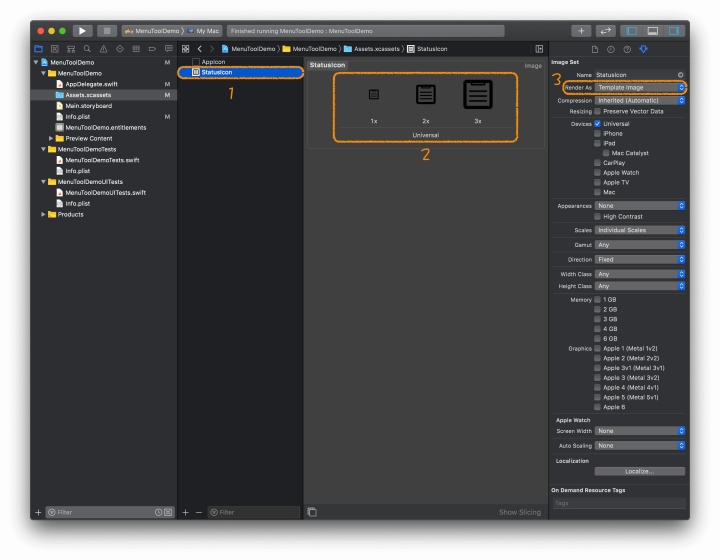
Task: Enable the Apple TV checkbox
Action: tap(597, 182)
